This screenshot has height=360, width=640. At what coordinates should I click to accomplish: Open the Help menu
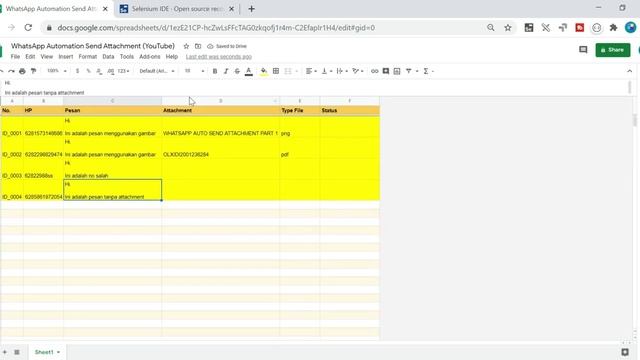(x=171, y=57)
